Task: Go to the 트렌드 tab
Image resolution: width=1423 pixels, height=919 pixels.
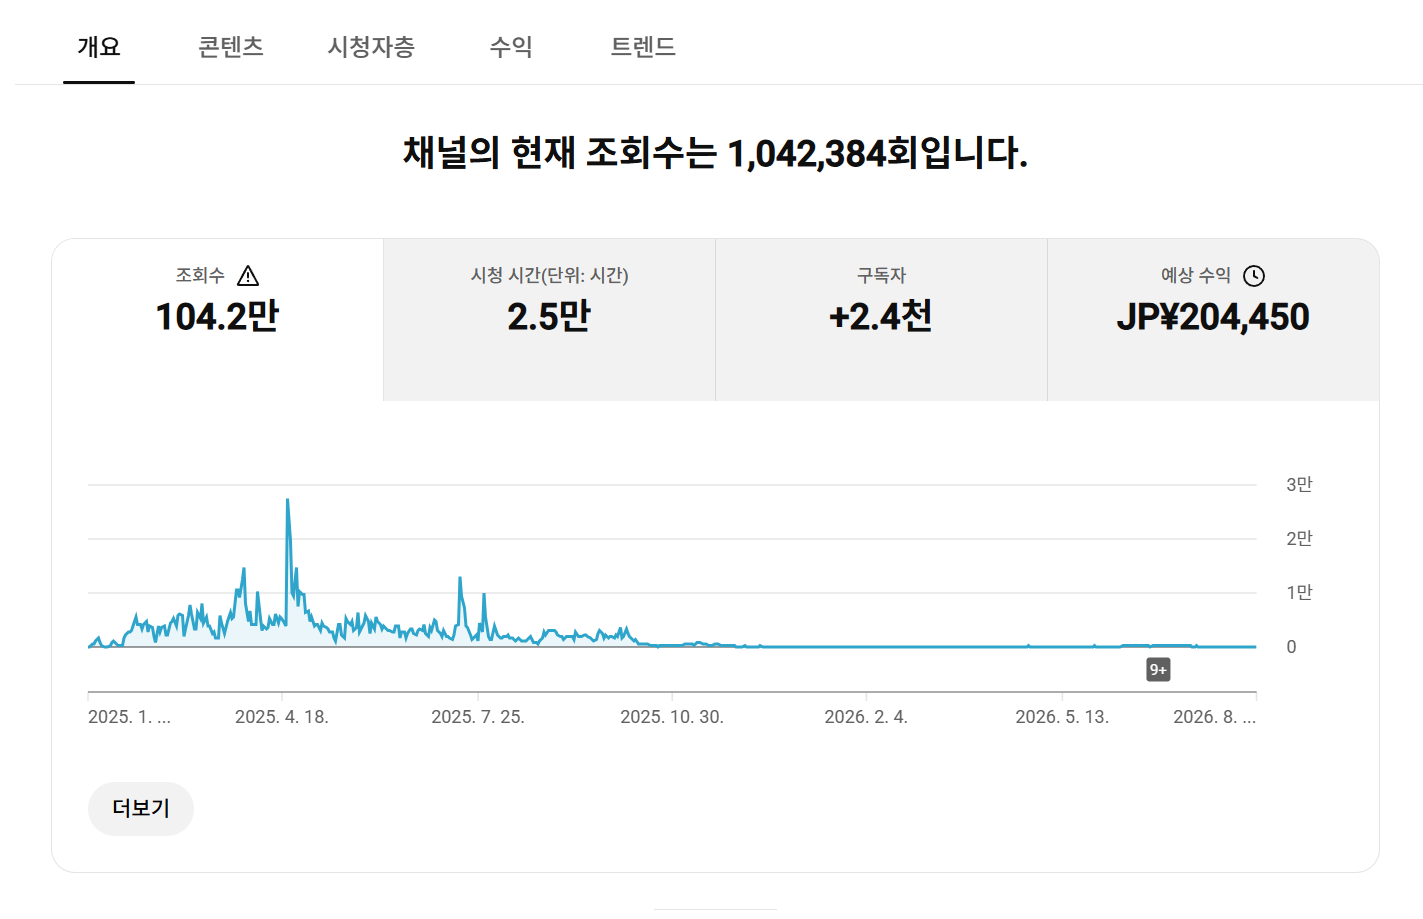Action: coord(643,47)
